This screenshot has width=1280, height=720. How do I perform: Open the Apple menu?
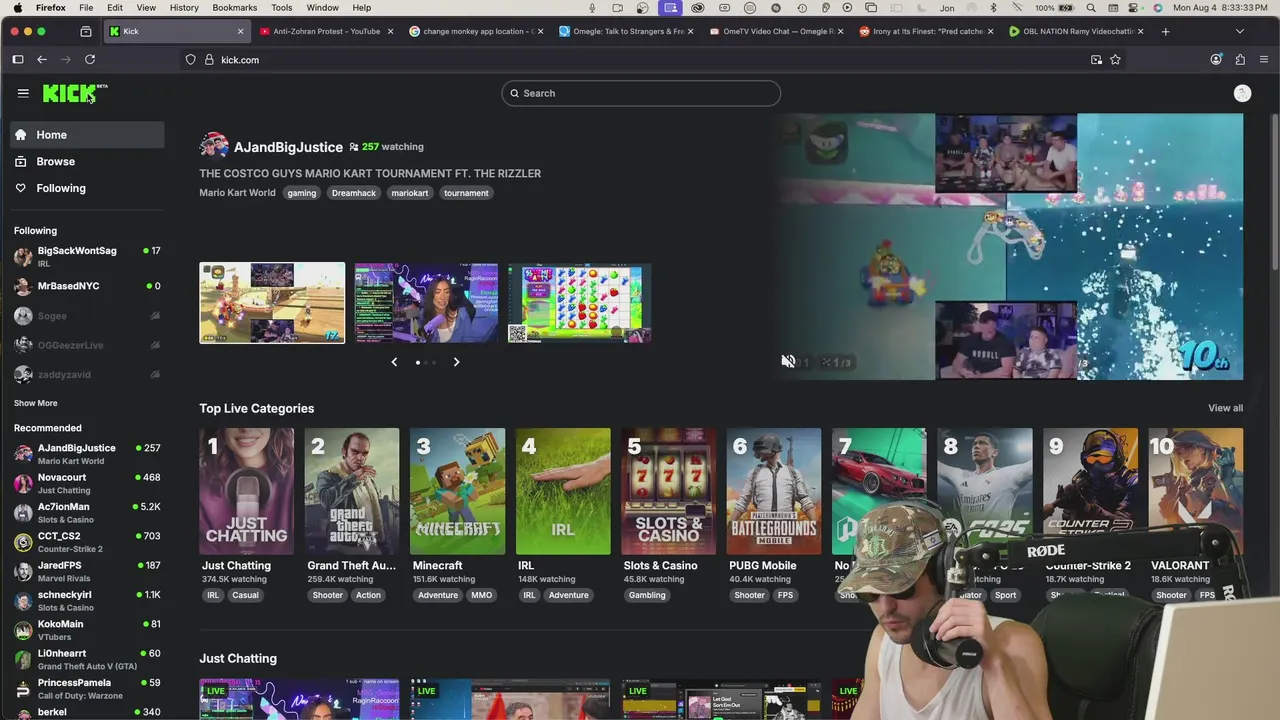click(x=15, y=7)
